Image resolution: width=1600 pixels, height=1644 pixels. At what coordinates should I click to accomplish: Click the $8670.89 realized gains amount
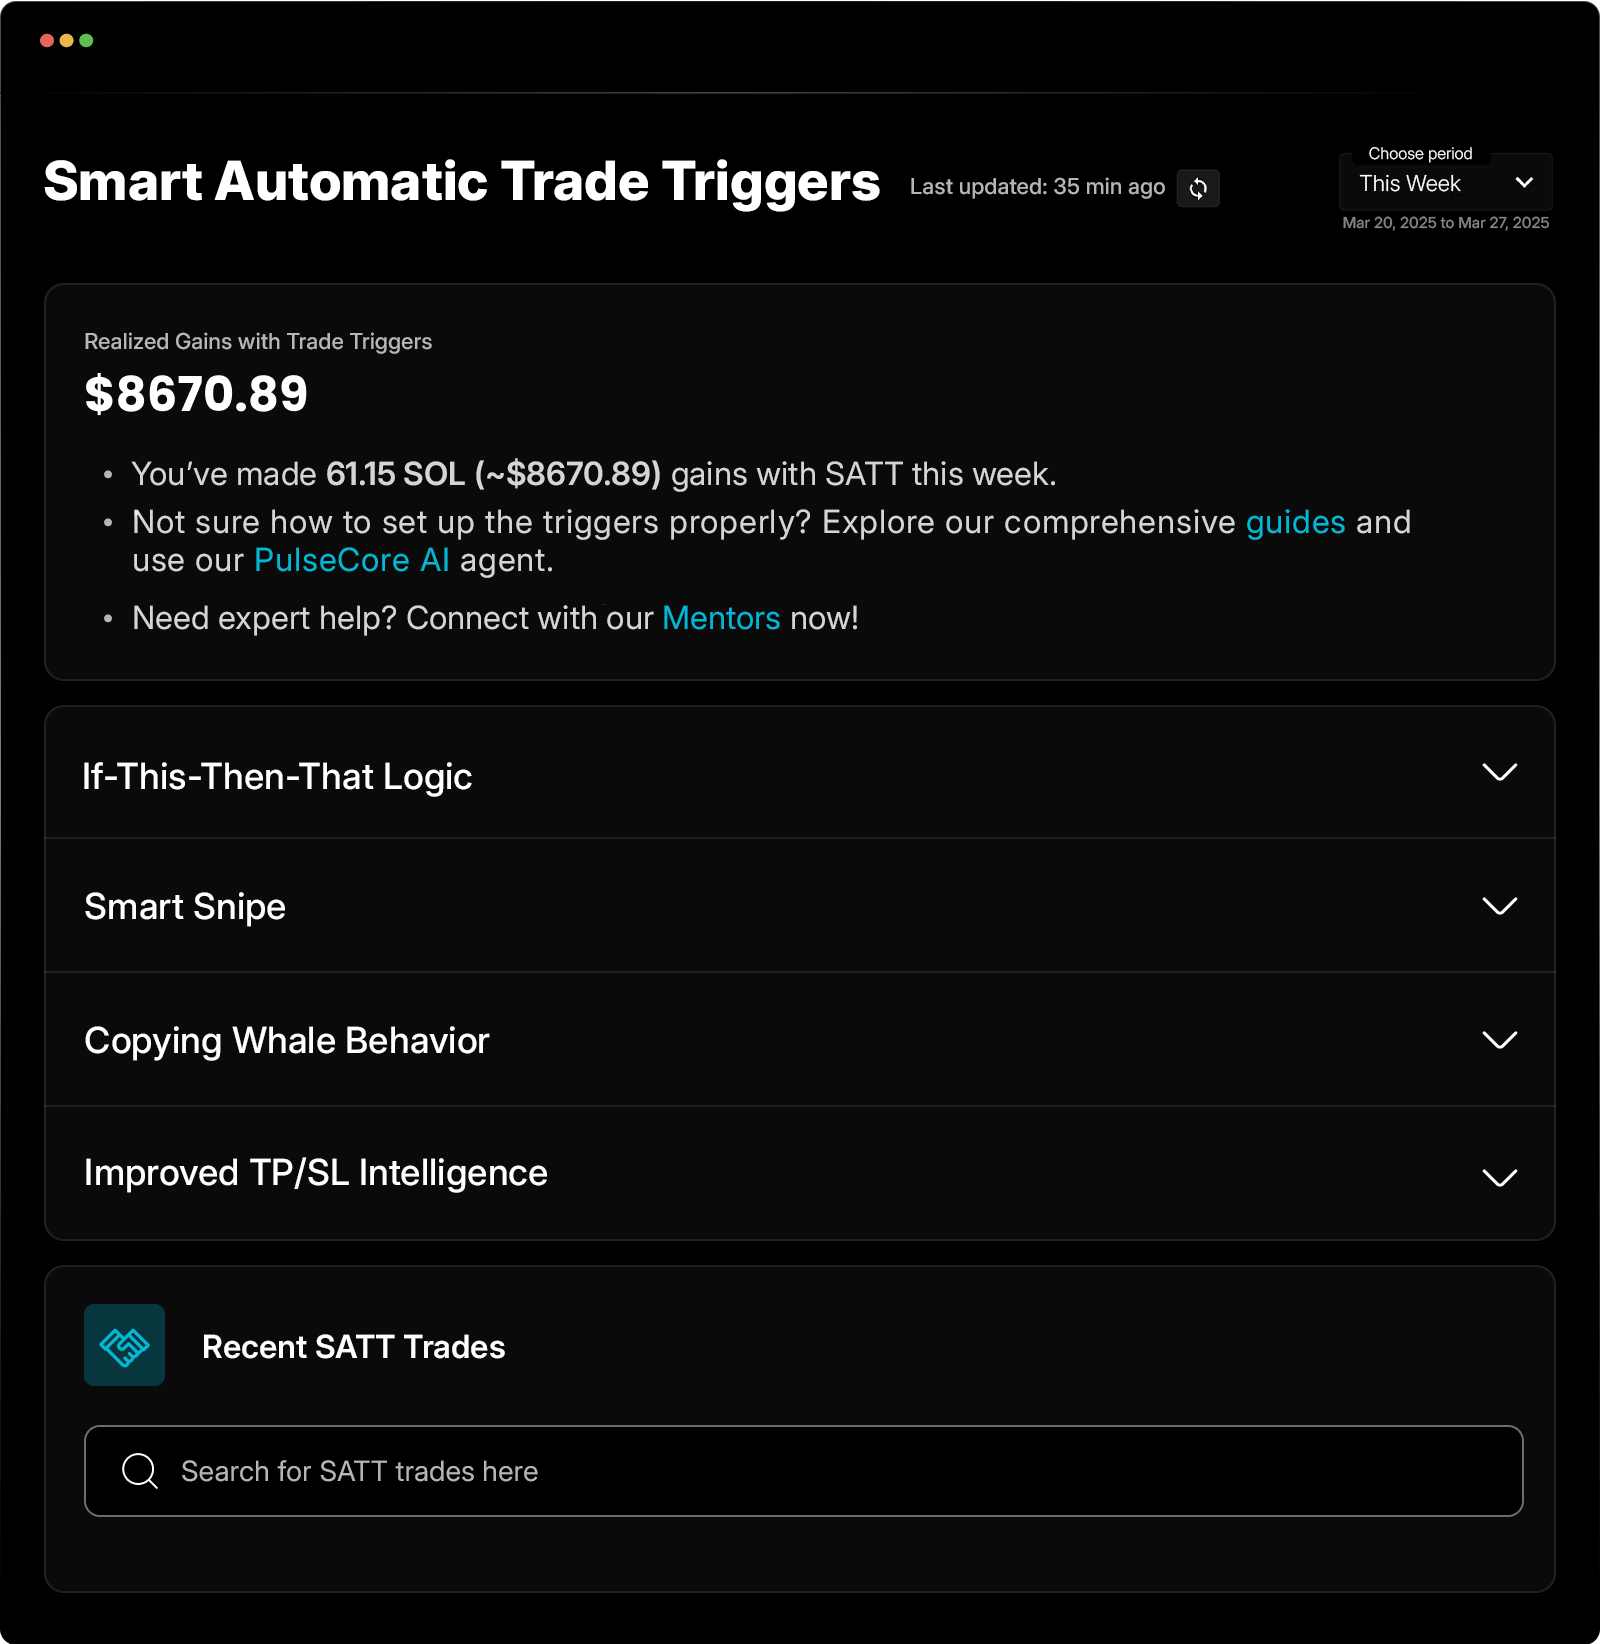(196, 394)
